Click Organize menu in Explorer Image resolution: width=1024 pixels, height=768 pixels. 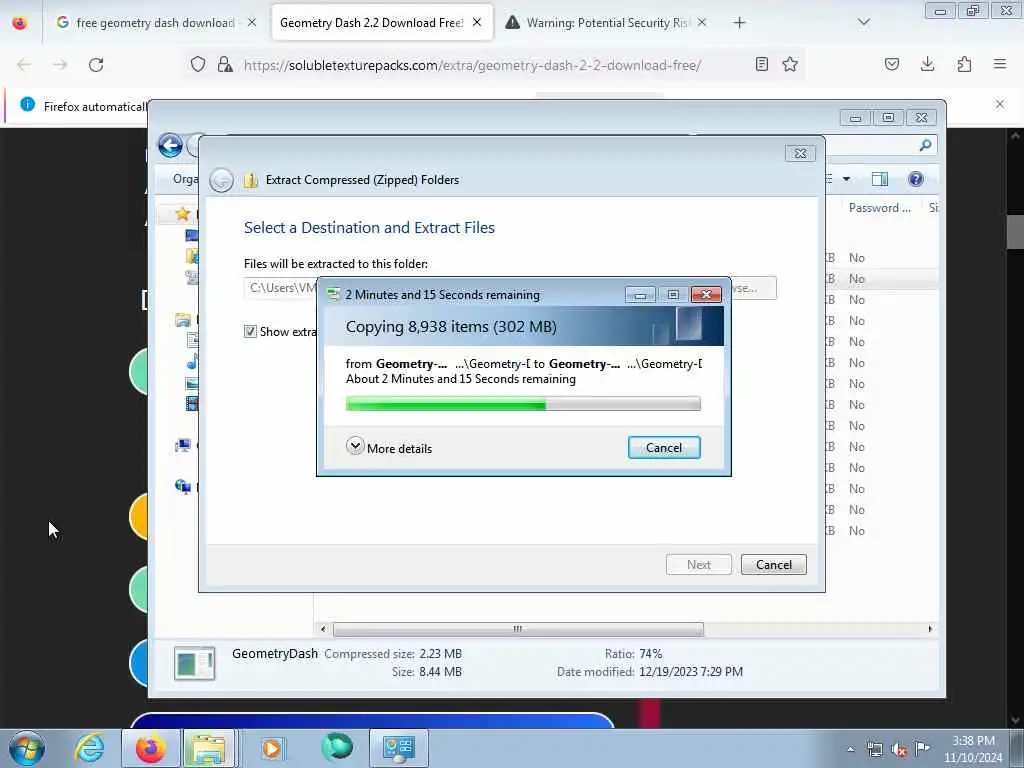(185, 179)
